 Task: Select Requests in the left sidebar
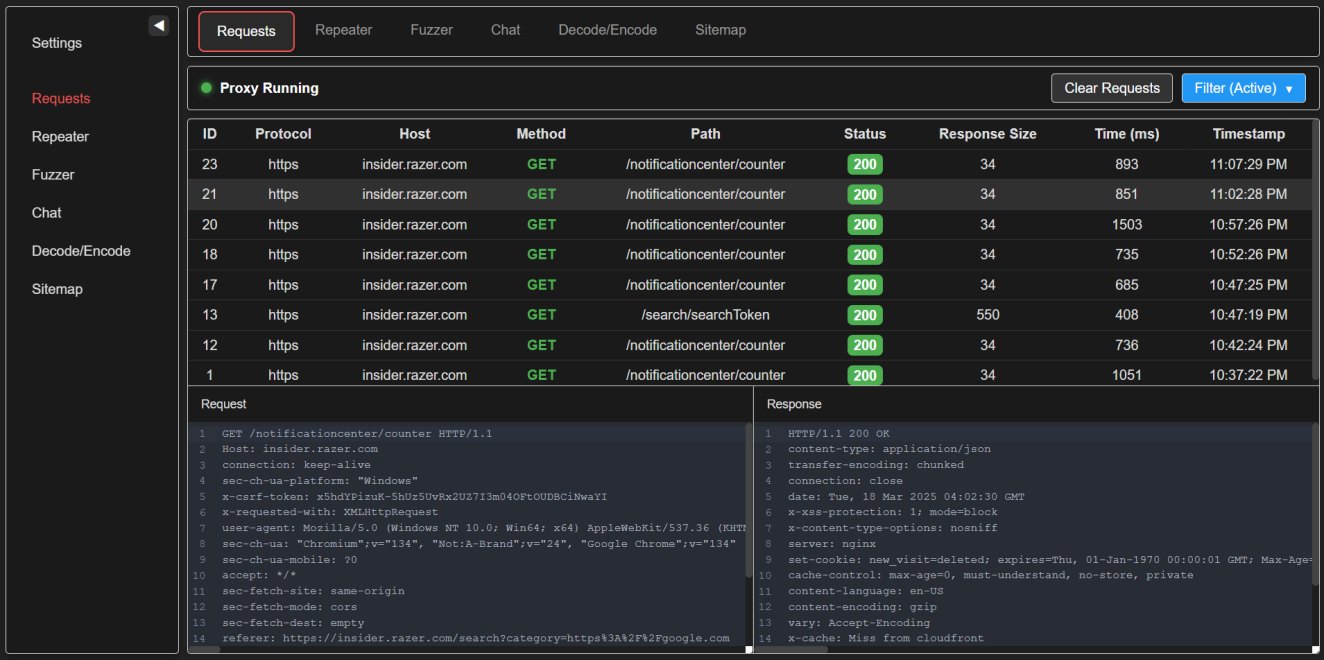[61, 98]
